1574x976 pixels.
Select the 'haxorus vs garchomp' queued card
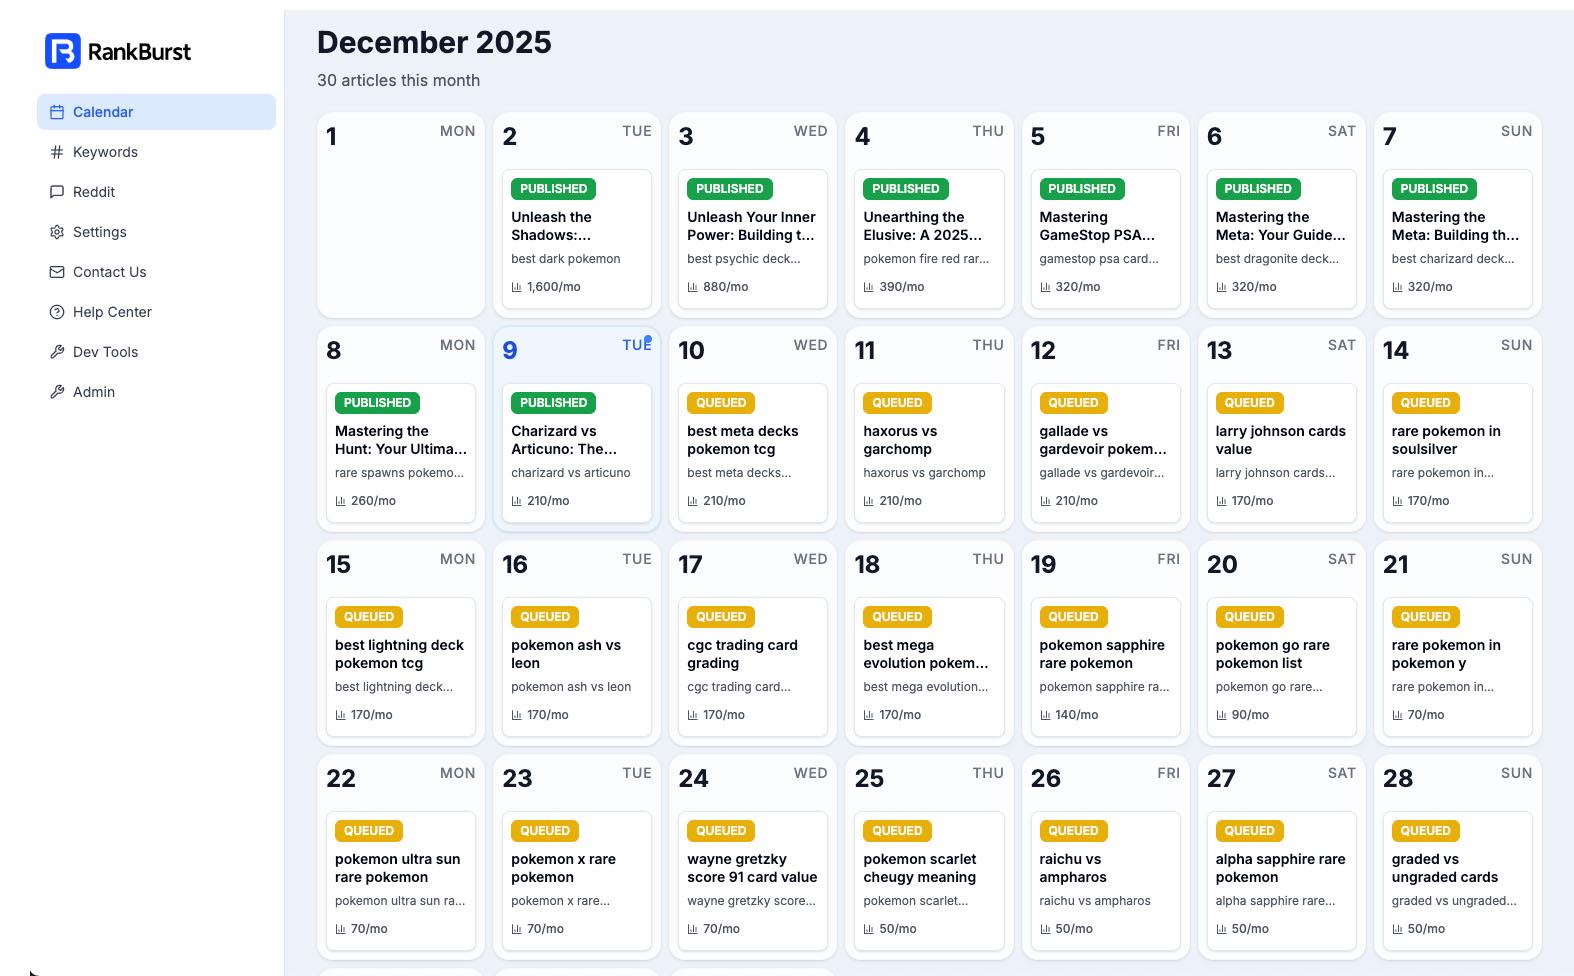click(x=928, y=453)
